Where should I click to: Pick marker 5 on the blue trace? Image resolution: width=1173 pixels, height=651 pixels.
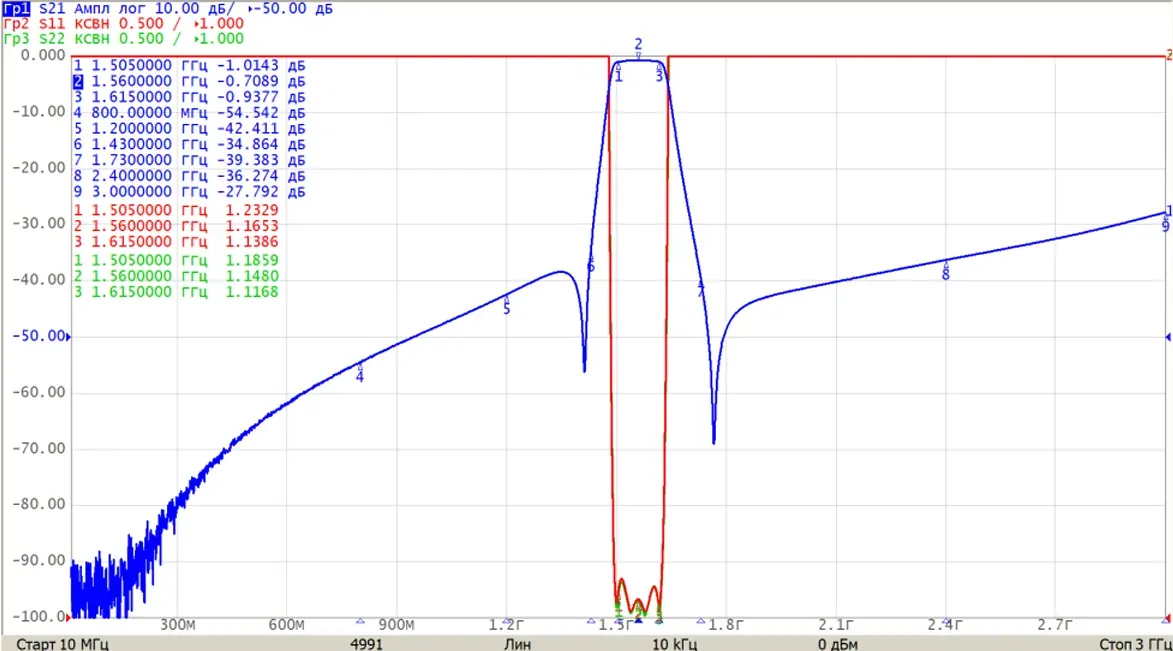click(x=506, y=304)
